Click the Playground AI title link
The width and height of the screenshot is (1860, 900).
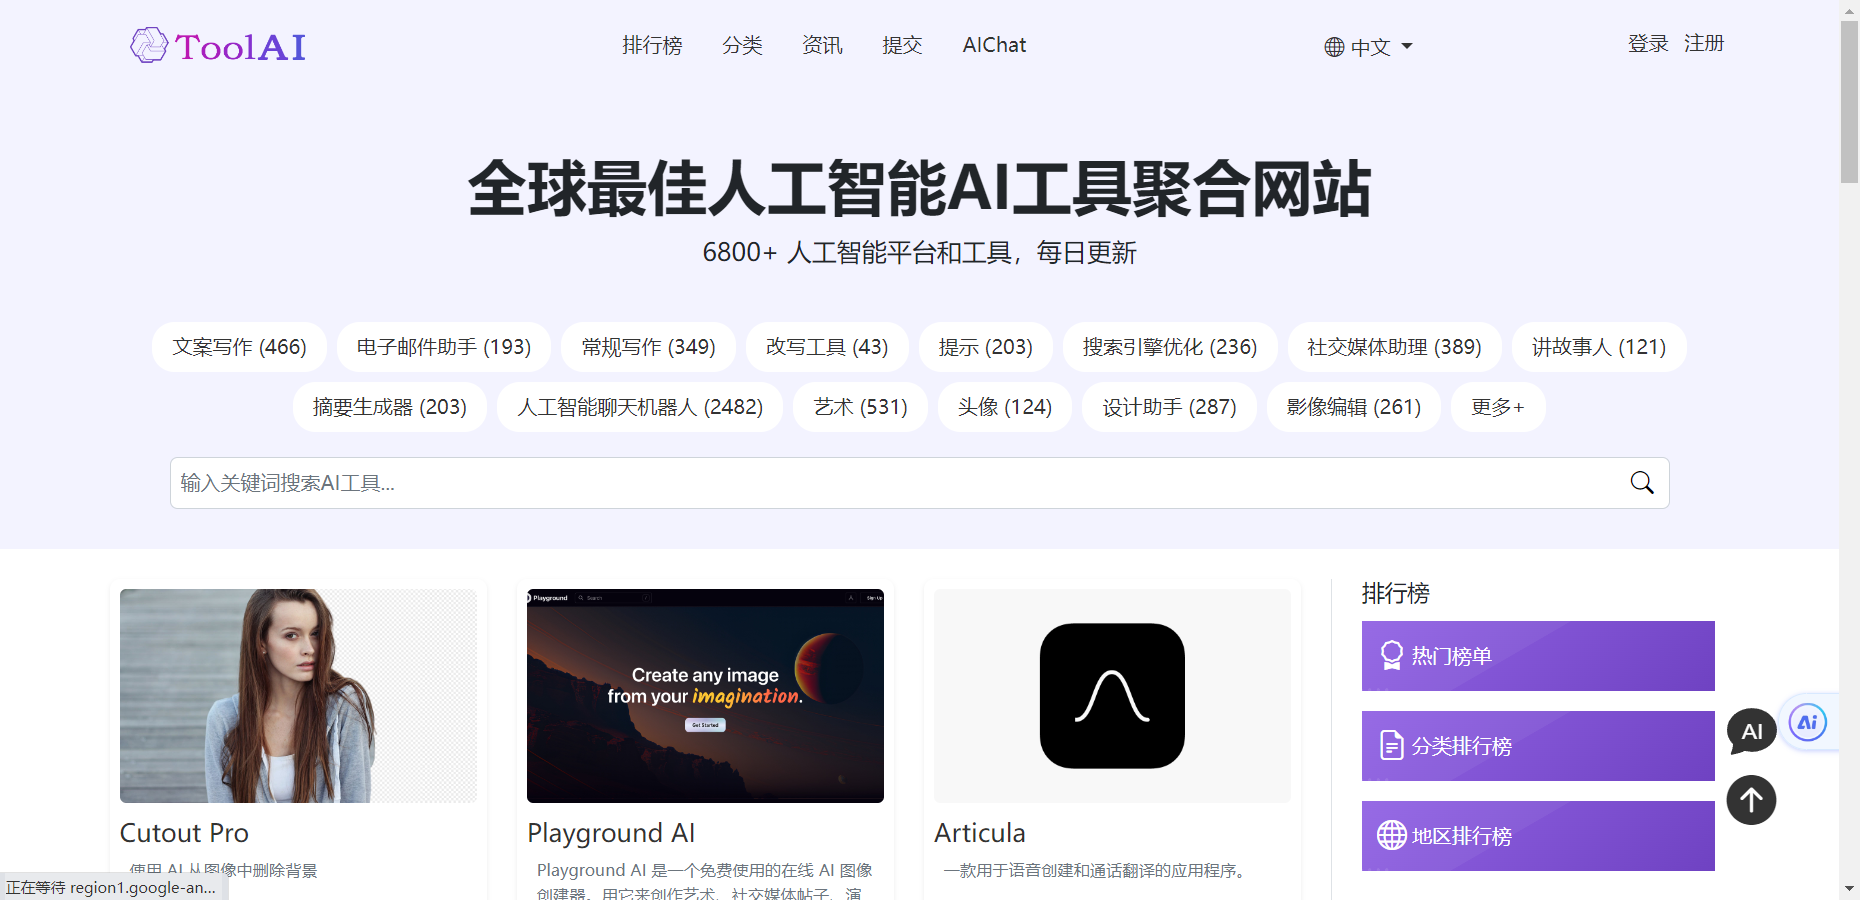click(611, 833)
